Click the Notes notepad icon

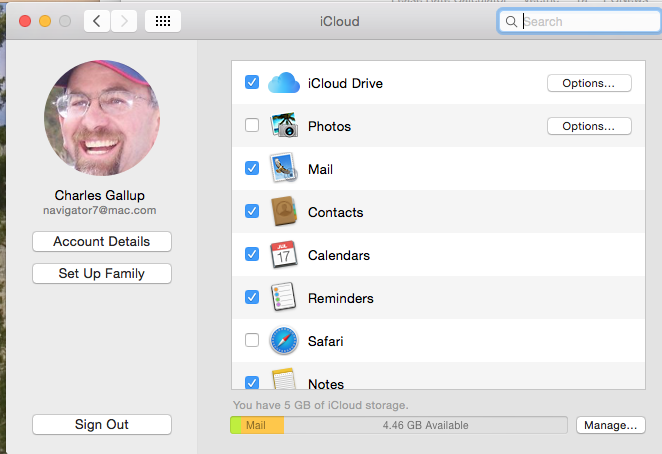[284, 380]
